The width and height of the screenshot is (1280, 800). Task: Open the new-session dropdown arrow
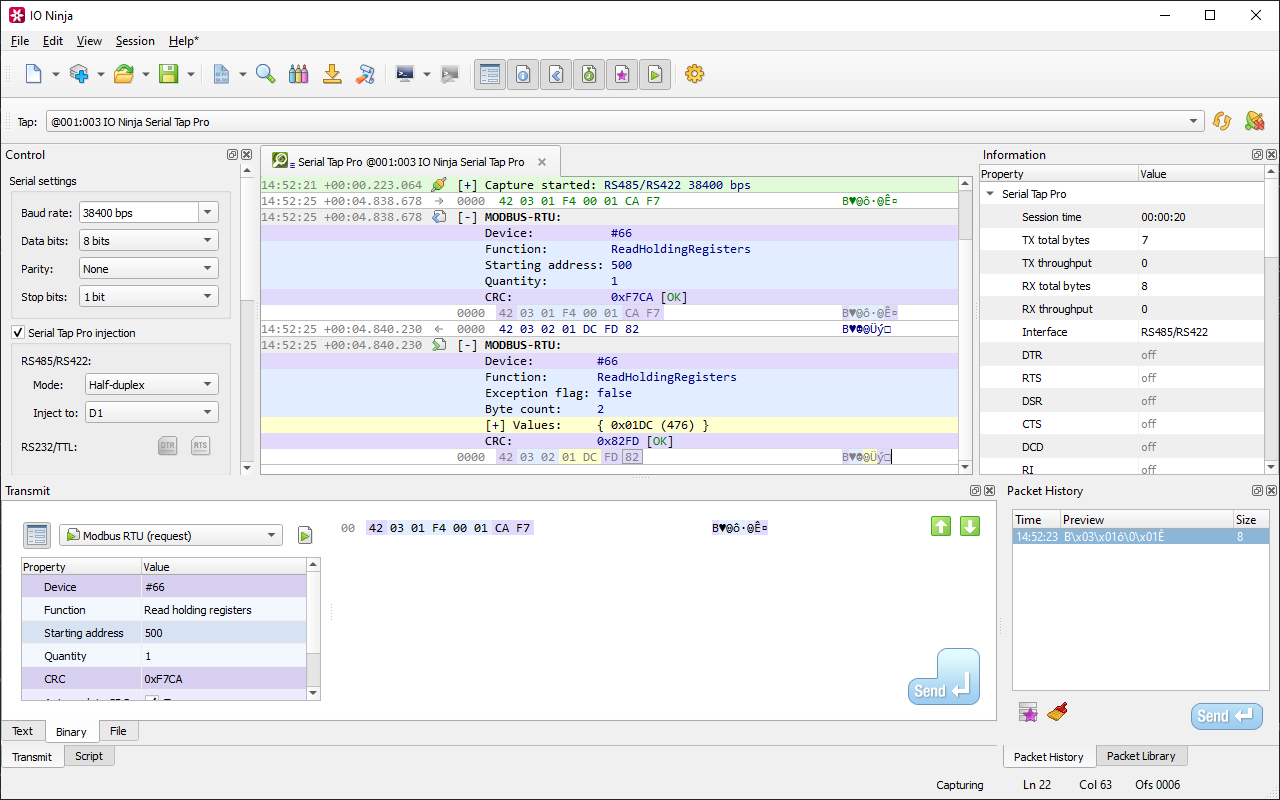click(x=55, y=74)
